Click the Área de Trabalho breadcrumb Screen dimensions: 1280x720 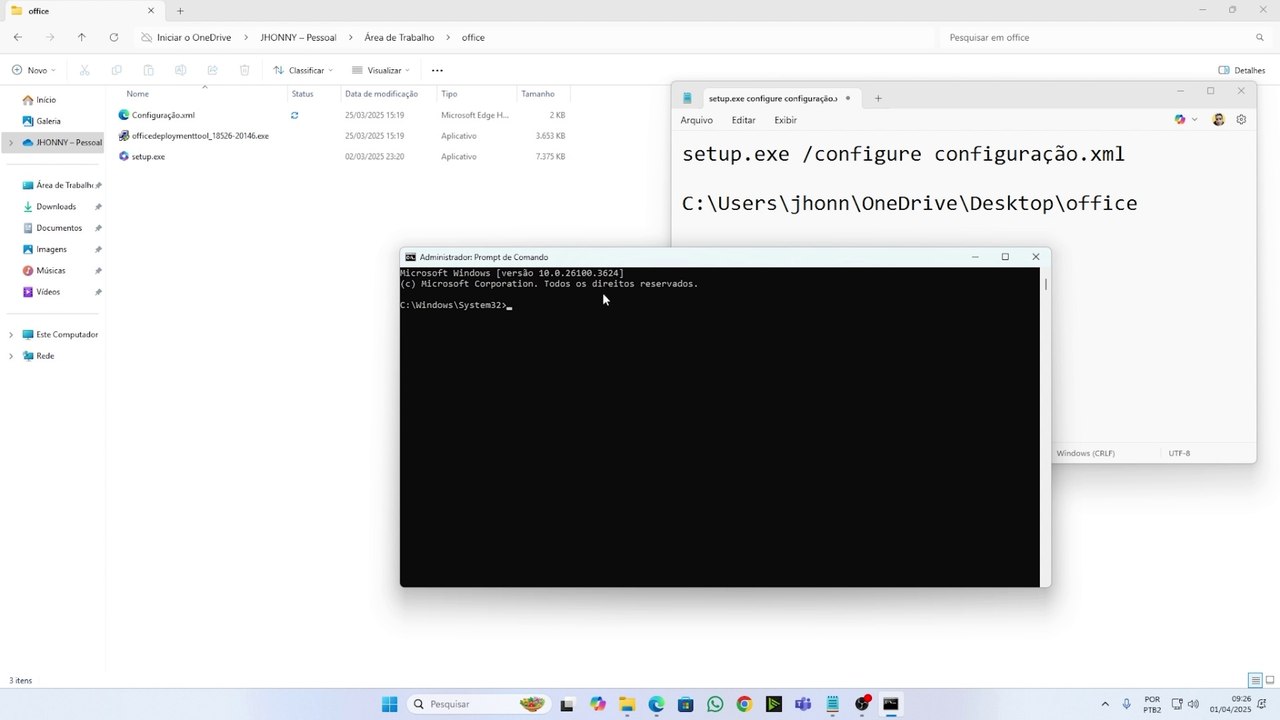[x=399, y=37]
